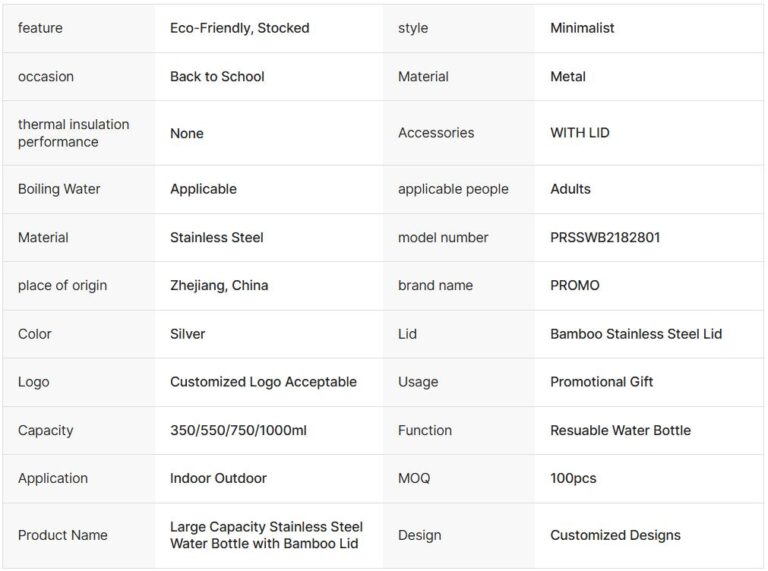Click the 'Indoor Outdoor' application value
The image size is (768, 571).
(x=218, y=478)
